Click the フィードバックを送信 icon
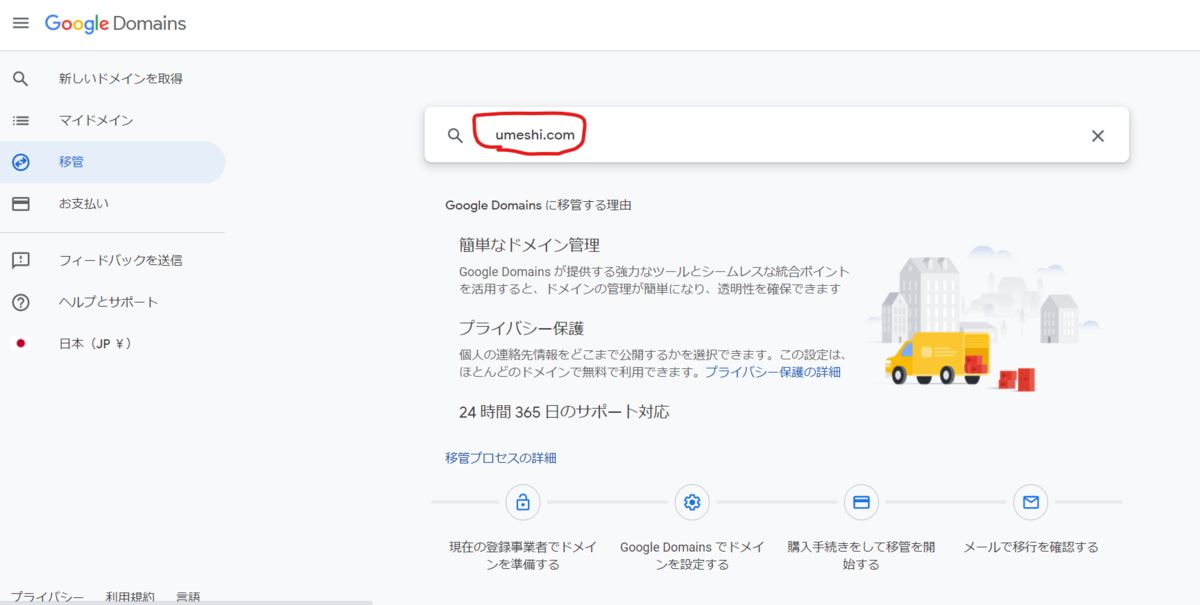 [21, 261]
